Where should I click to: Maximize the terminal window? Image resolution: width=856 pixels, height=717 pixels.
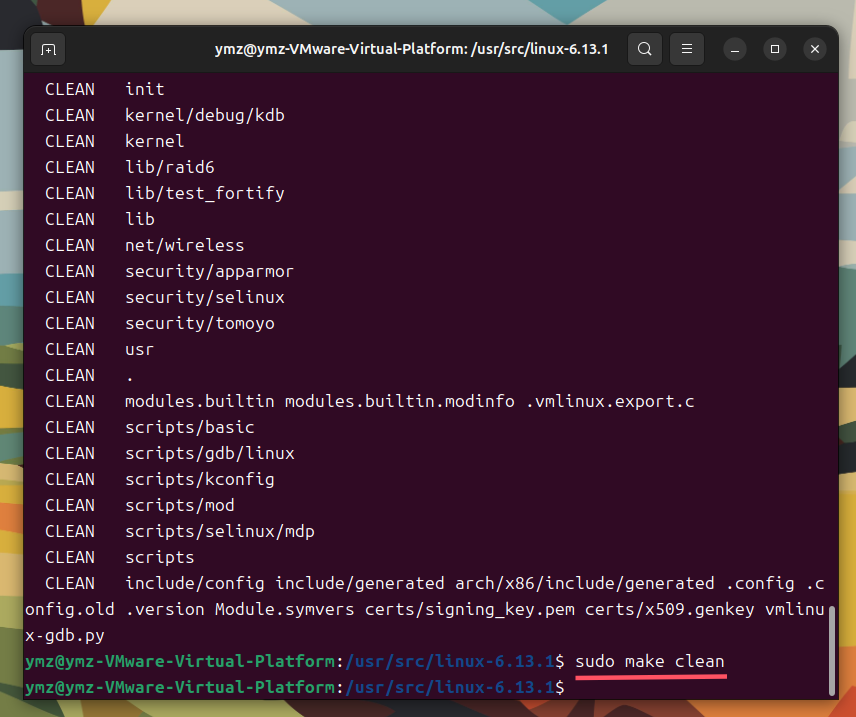(775, 50)
